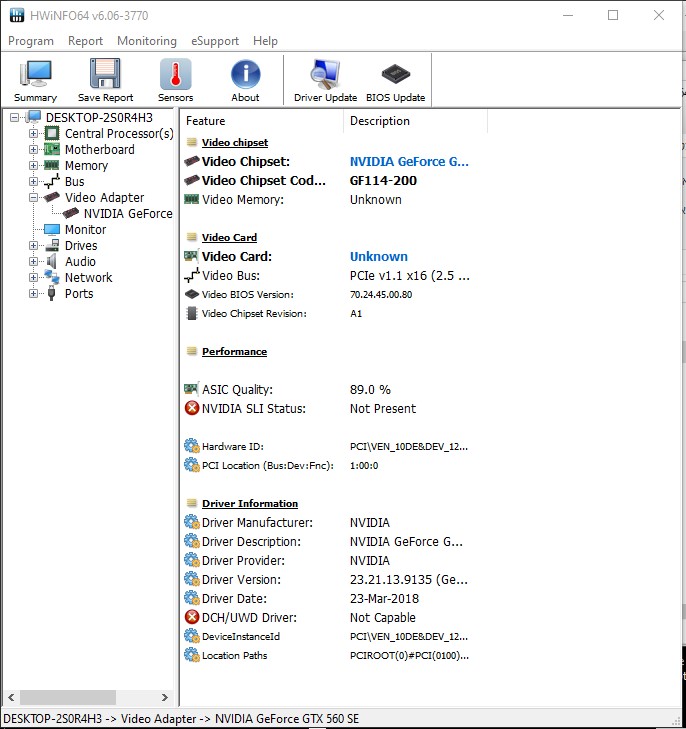This screenshot has height=729, width=686.
Task: Open the Summary toolbar icon
Action: [x=35, y=80]
